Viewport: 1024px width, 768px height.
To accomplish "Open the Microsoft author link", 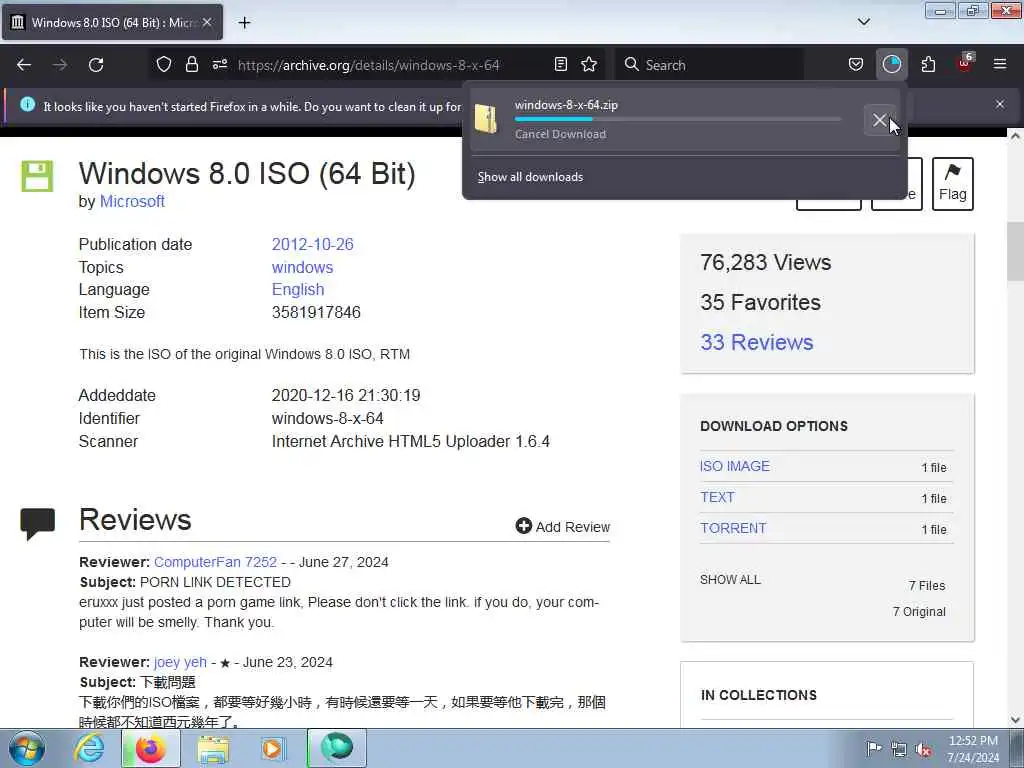I will (132, 201).
